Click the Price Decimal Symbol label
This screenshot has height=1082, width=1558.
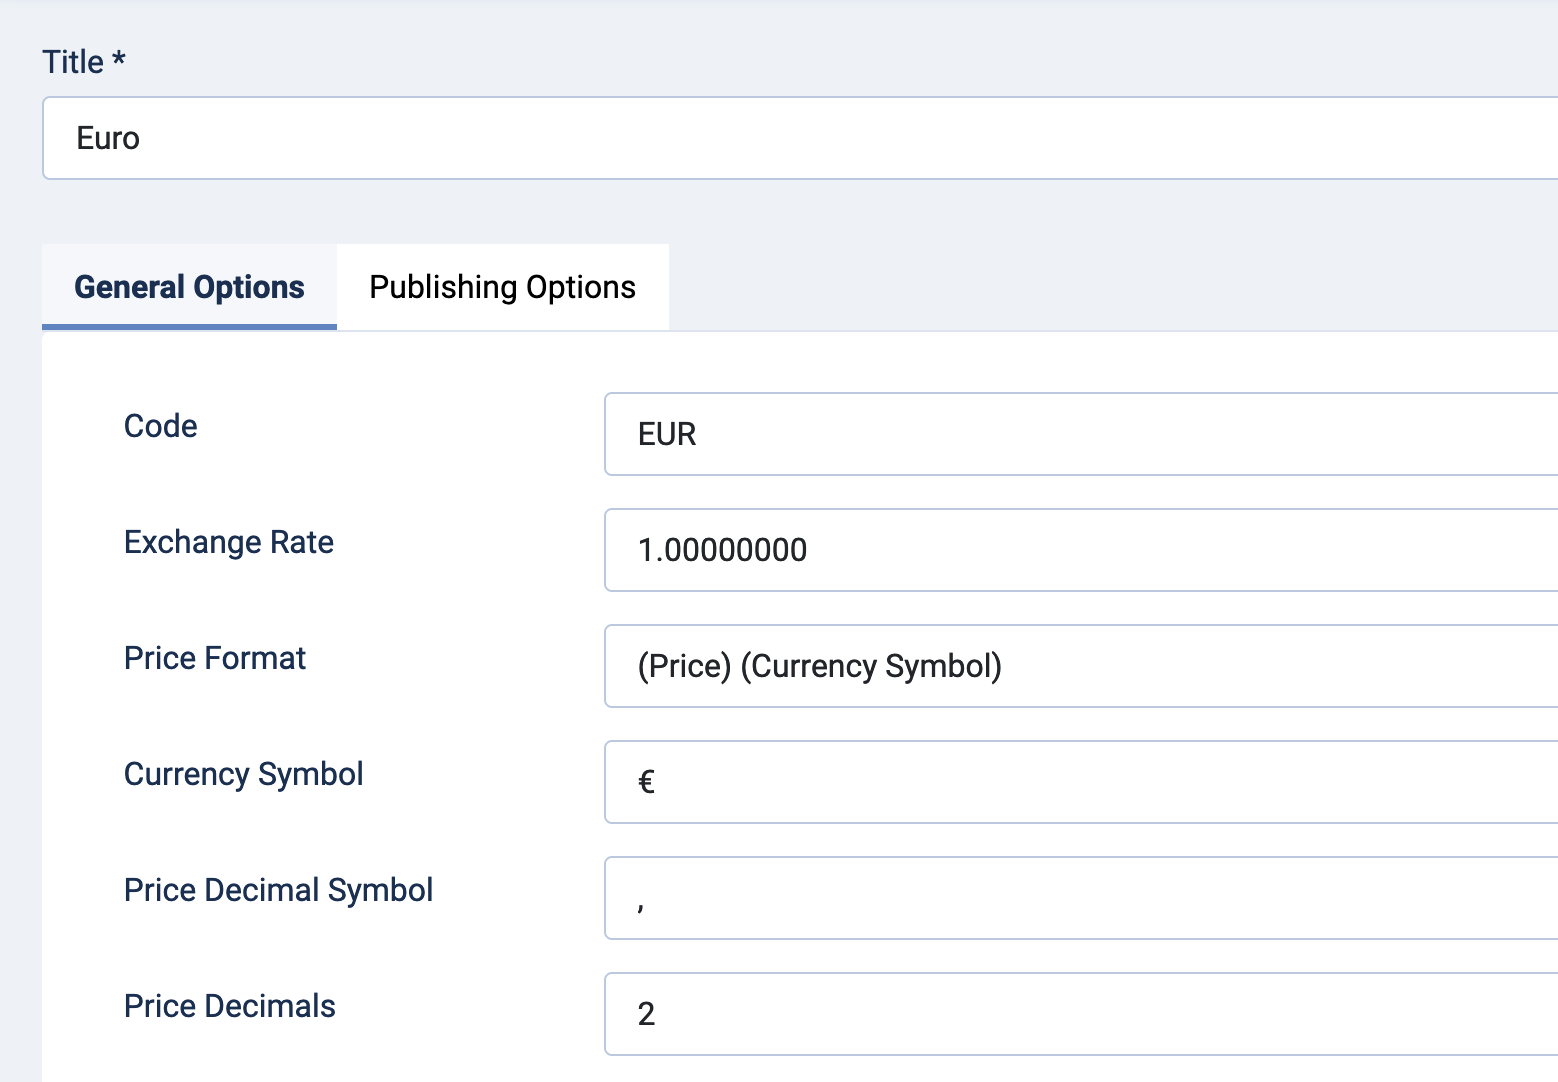[278, 890]
